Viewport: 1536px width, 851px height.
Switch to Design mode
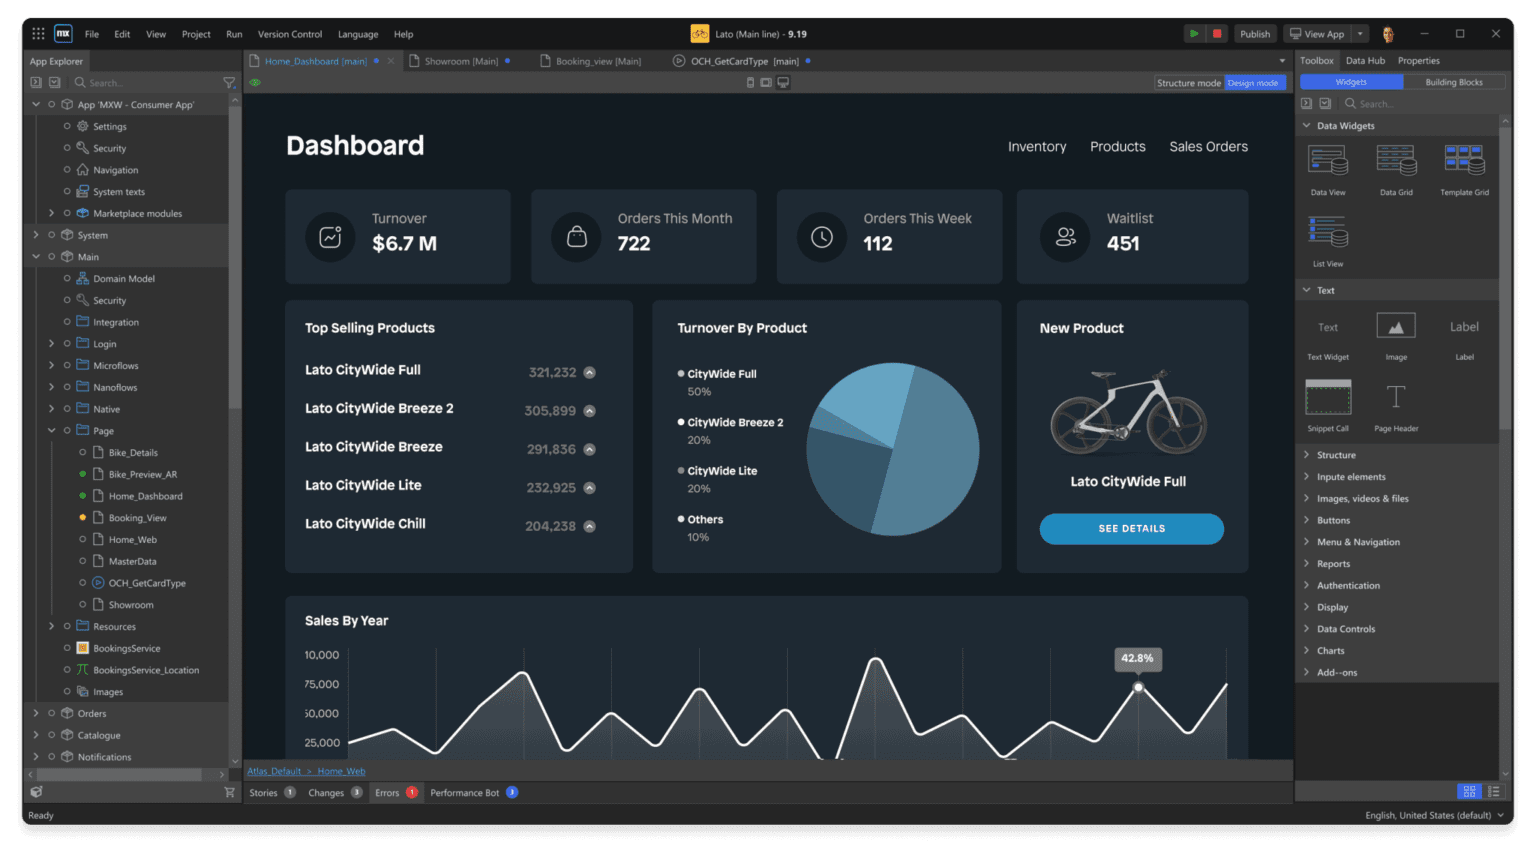[x=1253, y=83]
